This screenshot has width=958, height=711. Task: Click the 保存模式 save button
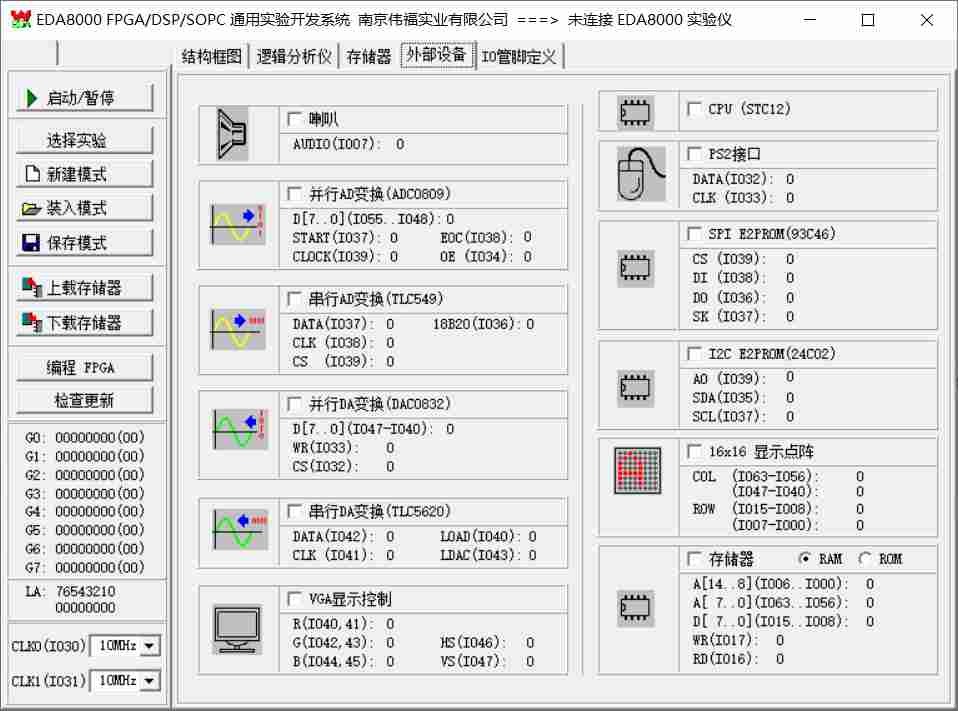(85, 243)
